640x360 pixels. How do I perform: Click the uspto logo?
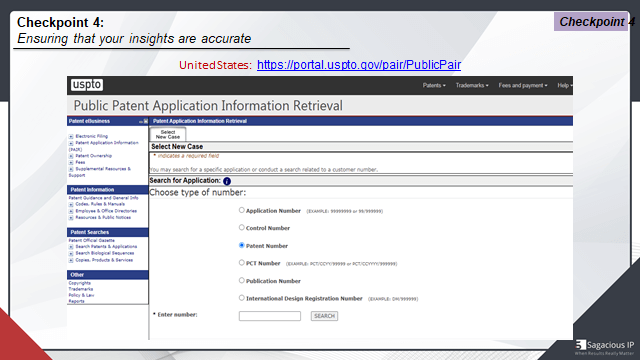[x=87, y=85]
